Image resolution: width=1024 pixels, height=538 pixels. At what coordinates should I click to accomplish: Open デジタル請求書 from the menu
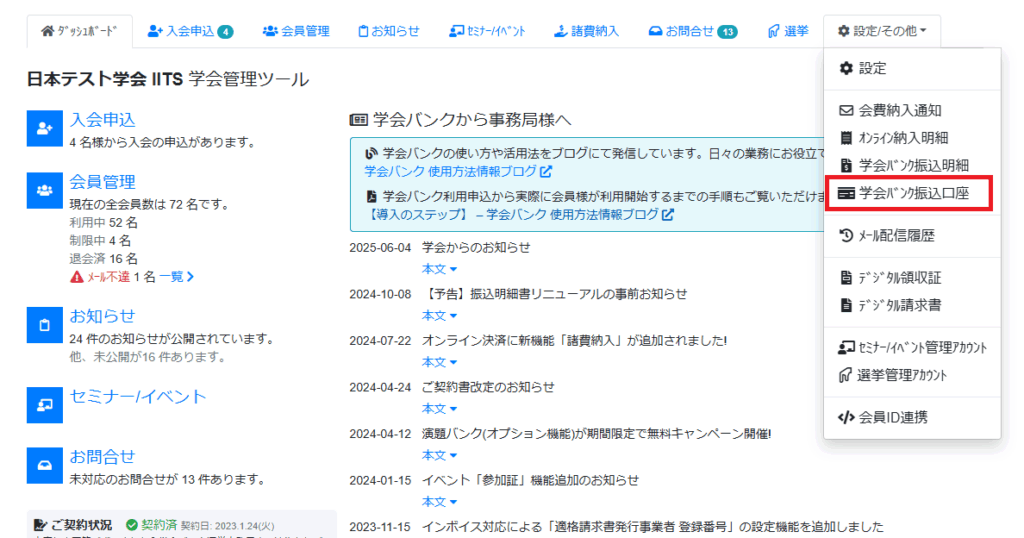[899, 305]
